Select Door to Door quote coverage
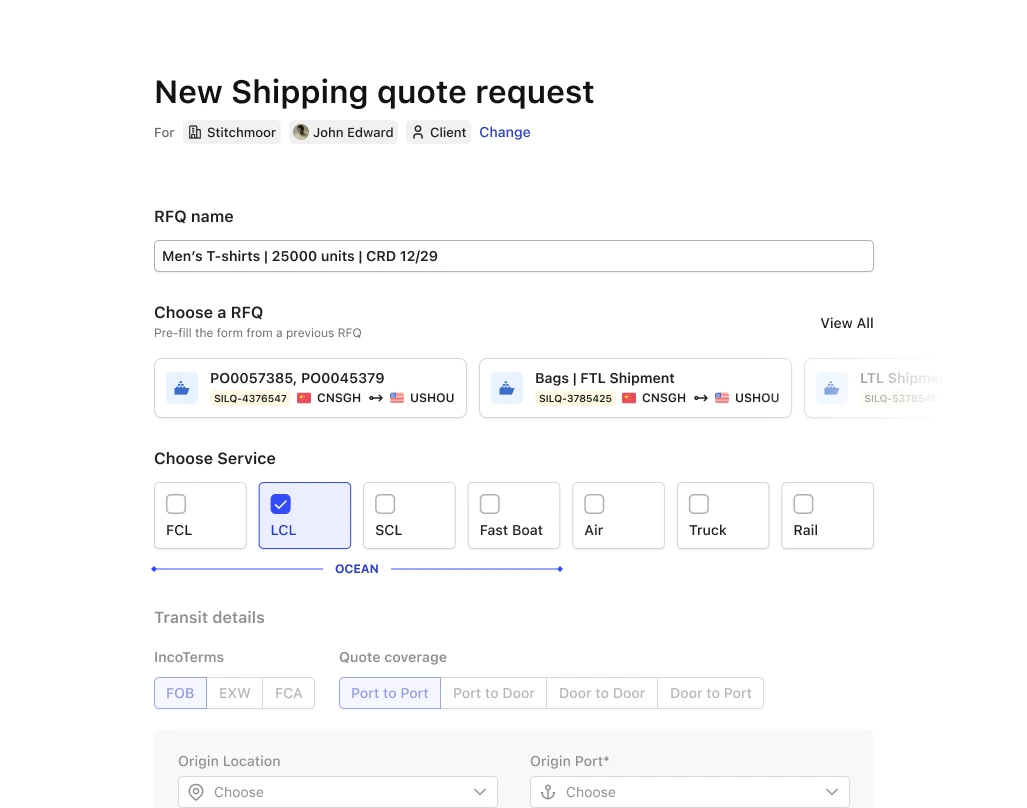 601,692
